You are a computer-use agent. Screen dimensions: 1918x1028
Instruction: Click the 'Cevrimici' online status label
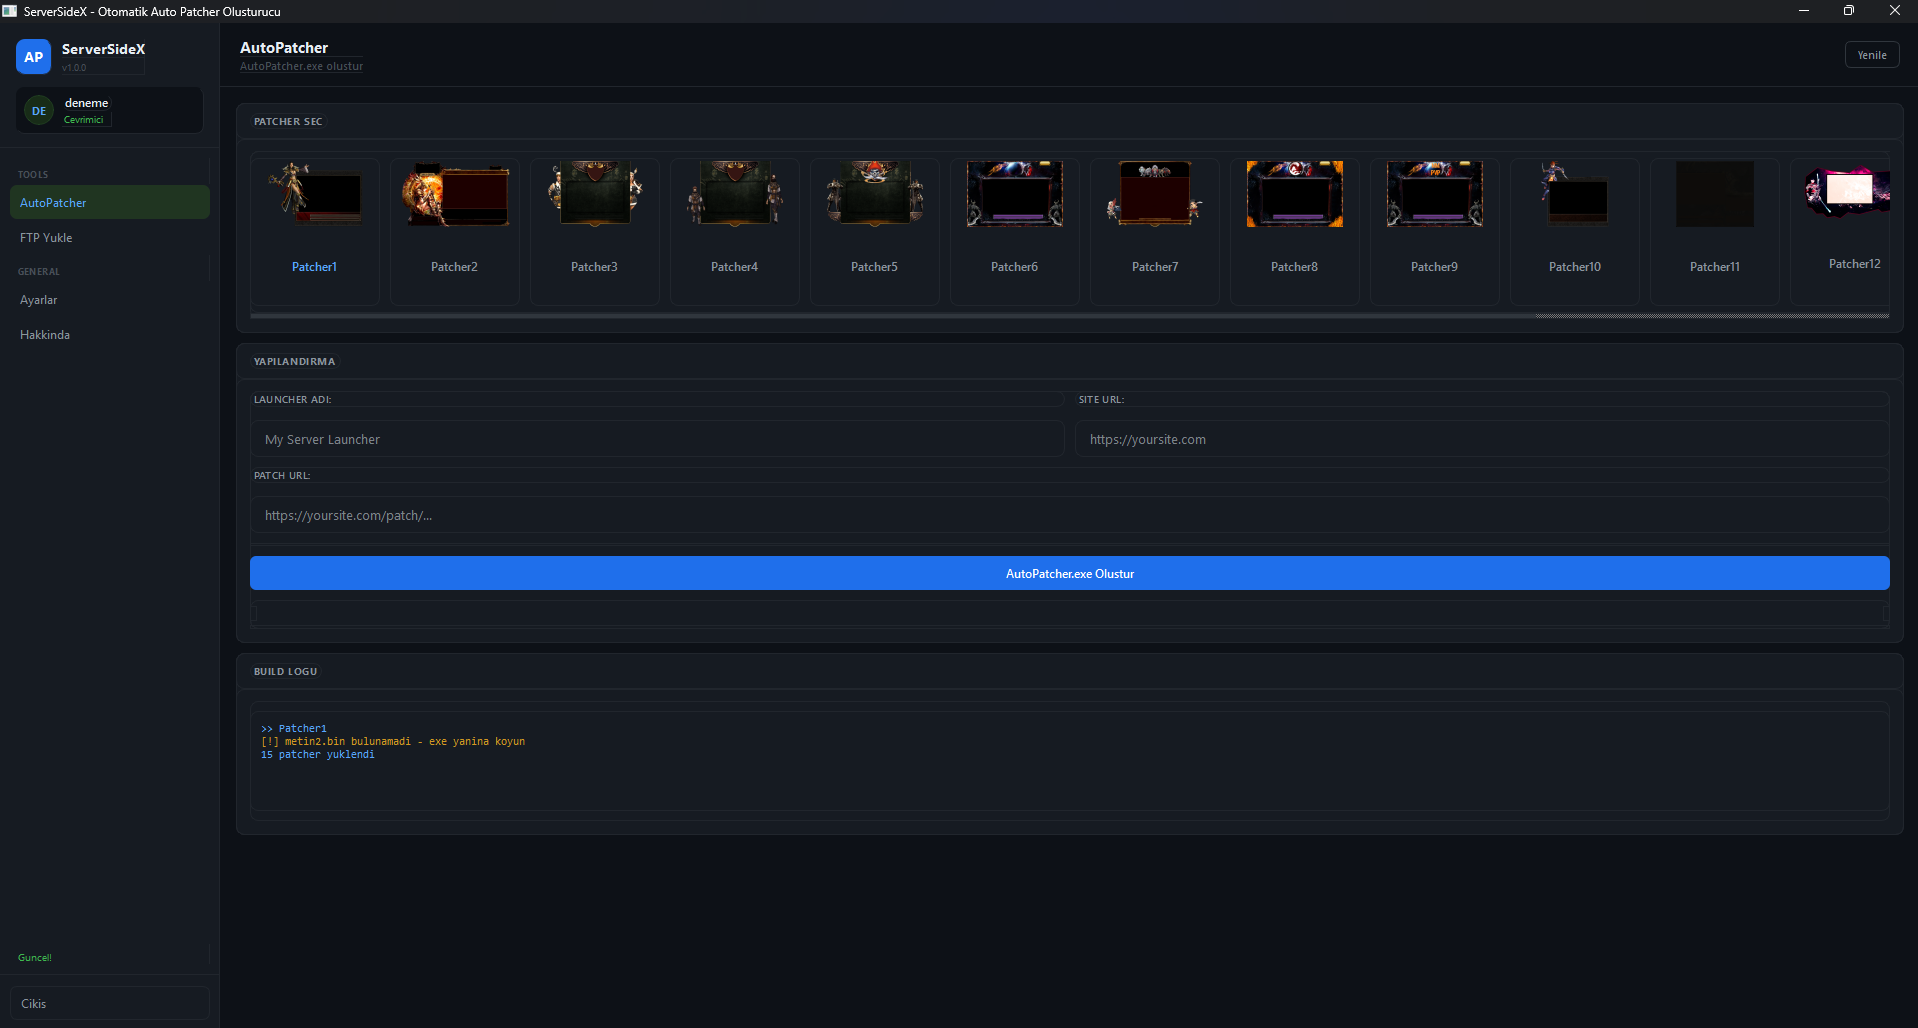pyautogui.click(x=83, y=120)
